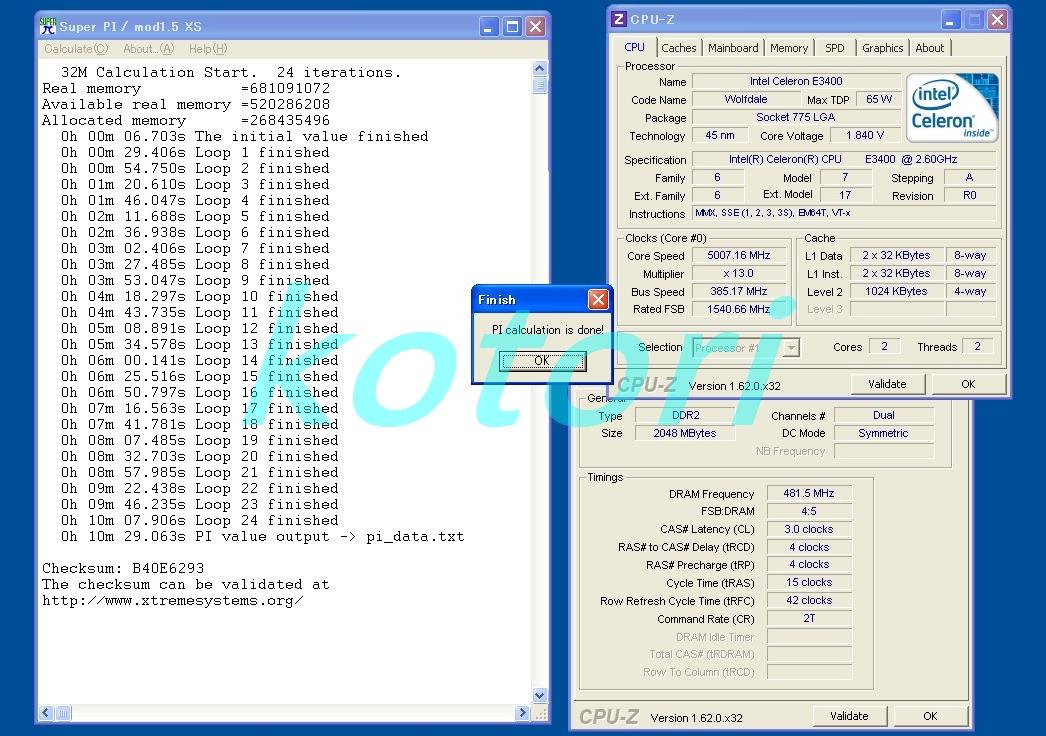Click OK in the front CPU-Z window
This screenshot has height=736, width=1046.
coord(968,384)
